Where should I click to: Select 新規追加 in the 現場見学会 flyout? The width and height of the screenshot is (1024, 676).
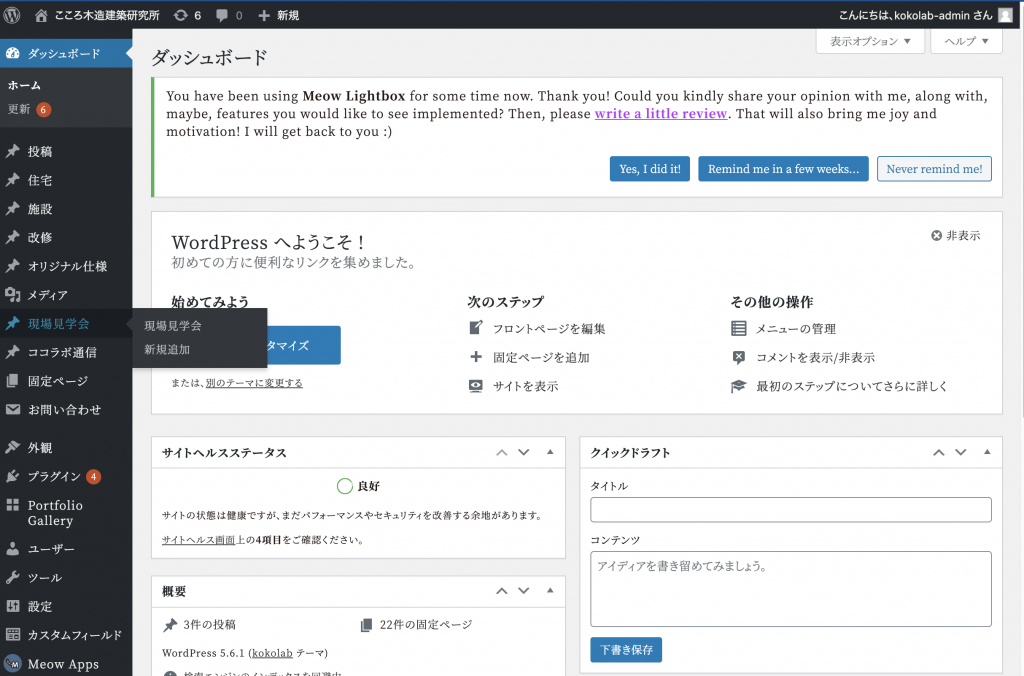coord(167,350)
